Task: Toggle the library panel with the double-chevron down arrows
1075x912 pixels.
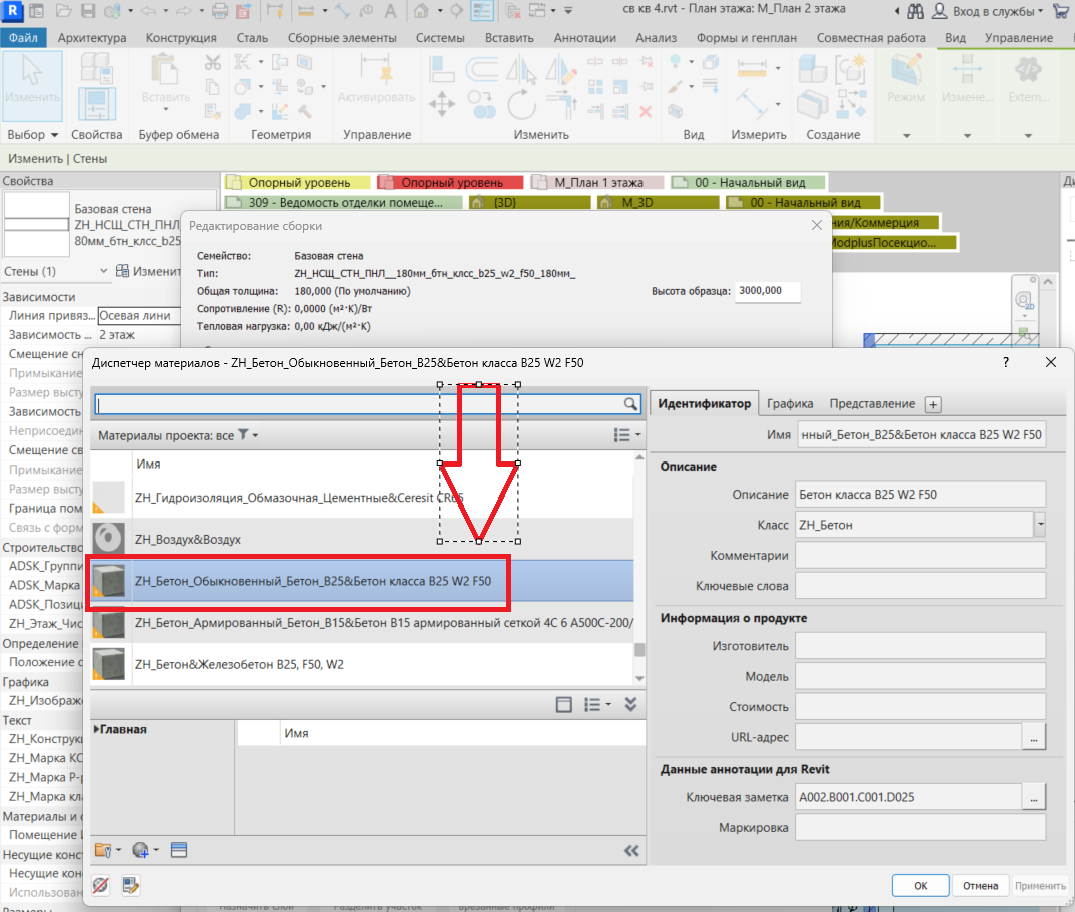Action: coord(631,705)
